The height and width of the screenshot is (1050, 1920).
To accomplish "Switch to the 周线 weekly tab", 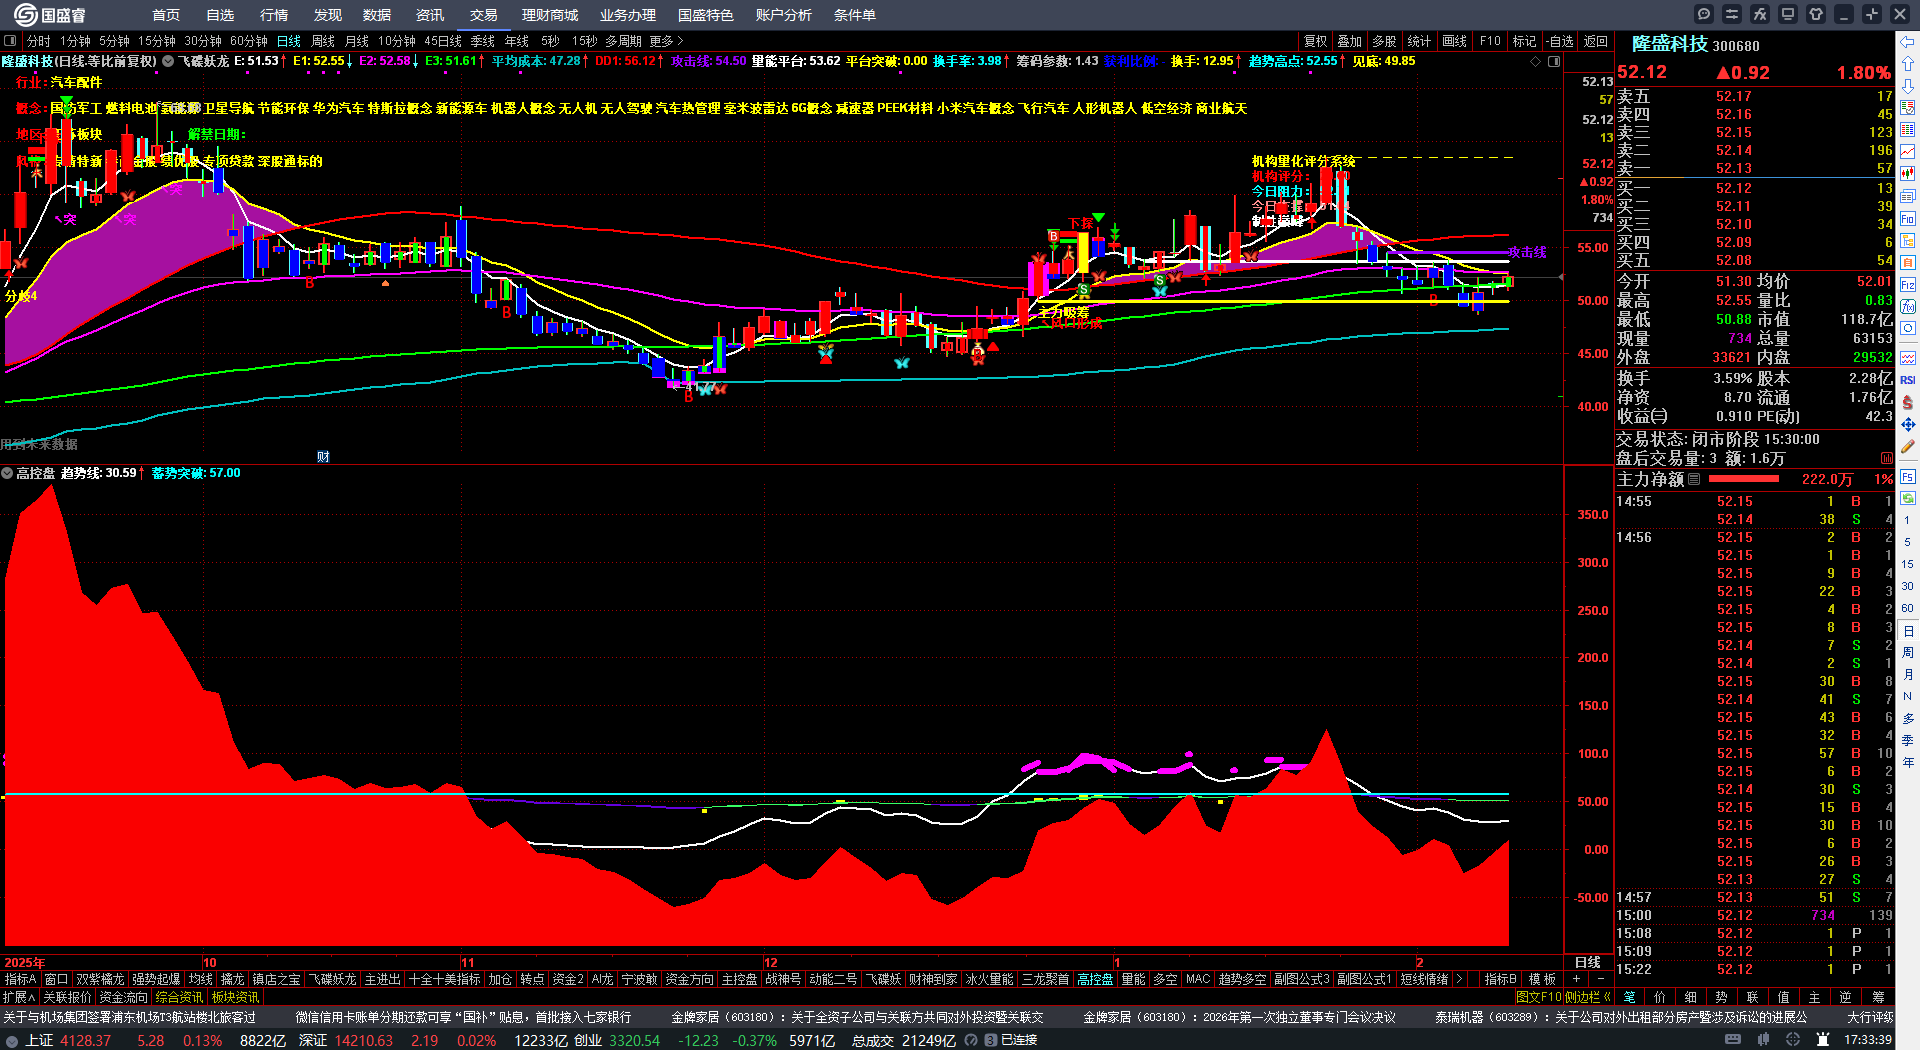I will [323, 41].
